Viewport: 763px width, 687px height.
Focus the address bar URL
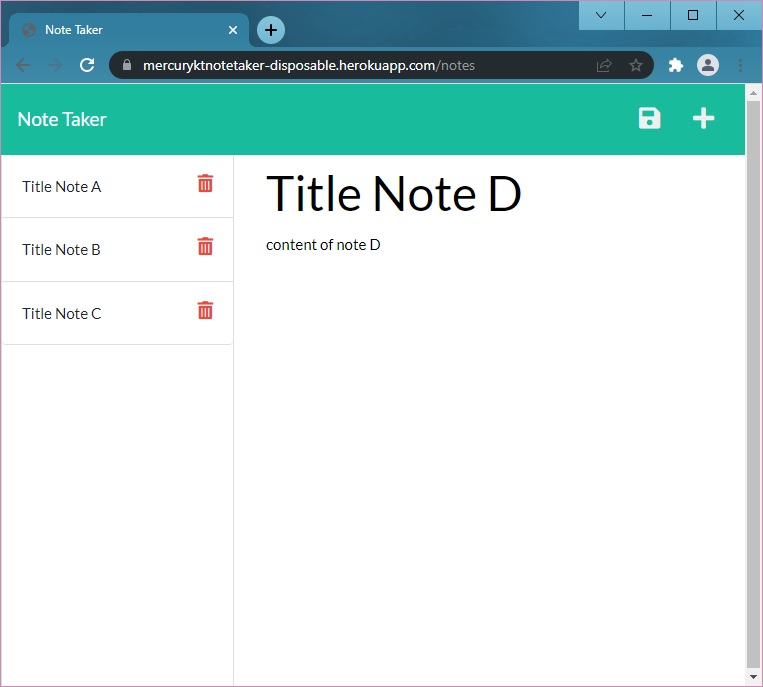point(309,65)
